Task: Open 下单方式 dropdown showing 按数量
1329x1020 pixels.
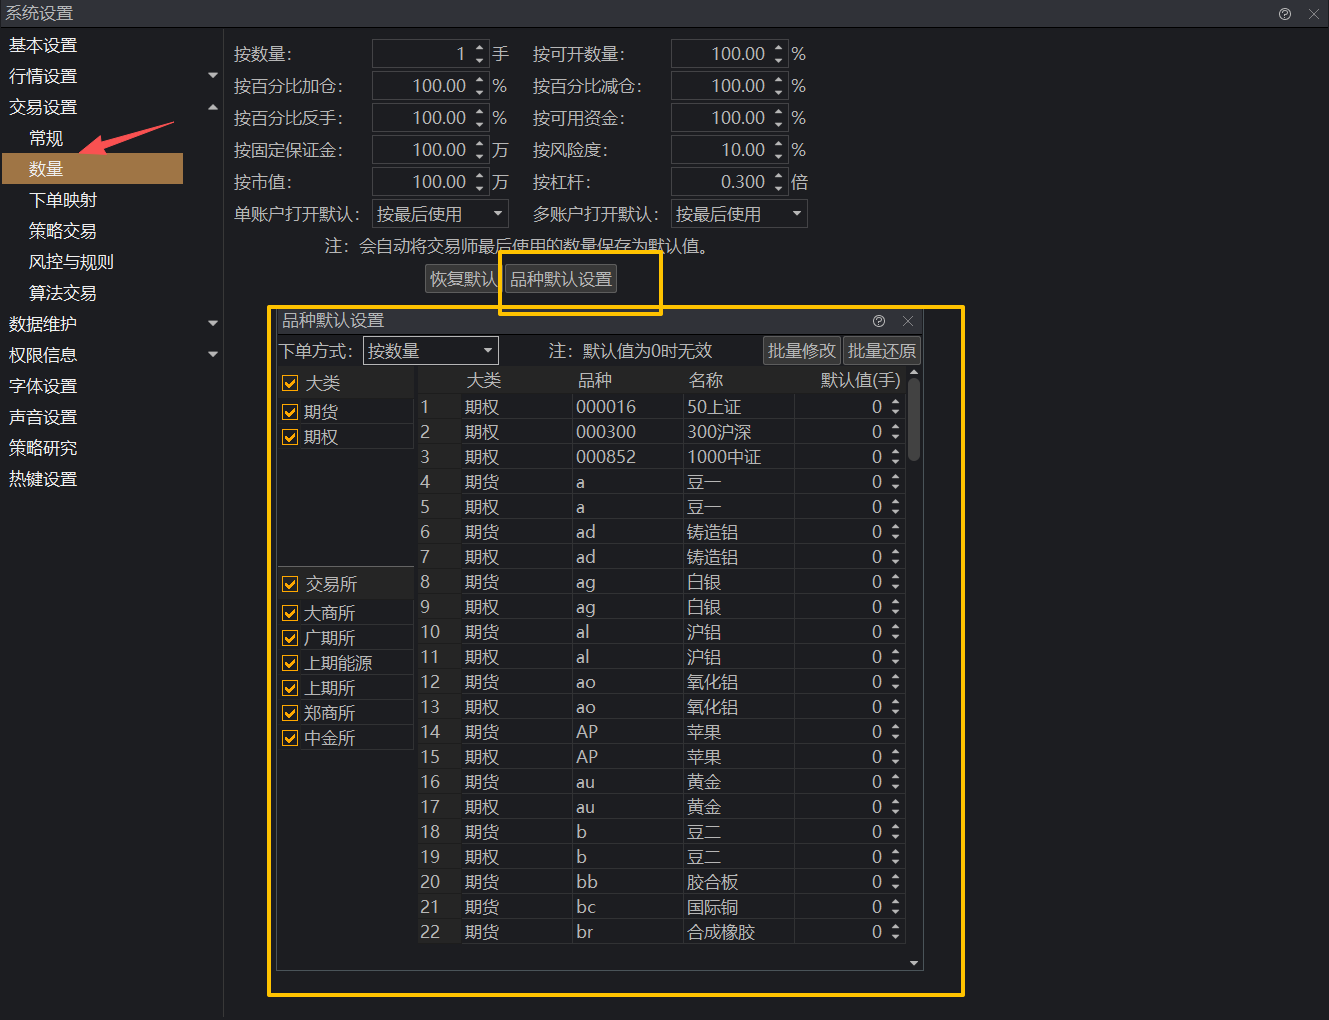Action: click(430, 351)
